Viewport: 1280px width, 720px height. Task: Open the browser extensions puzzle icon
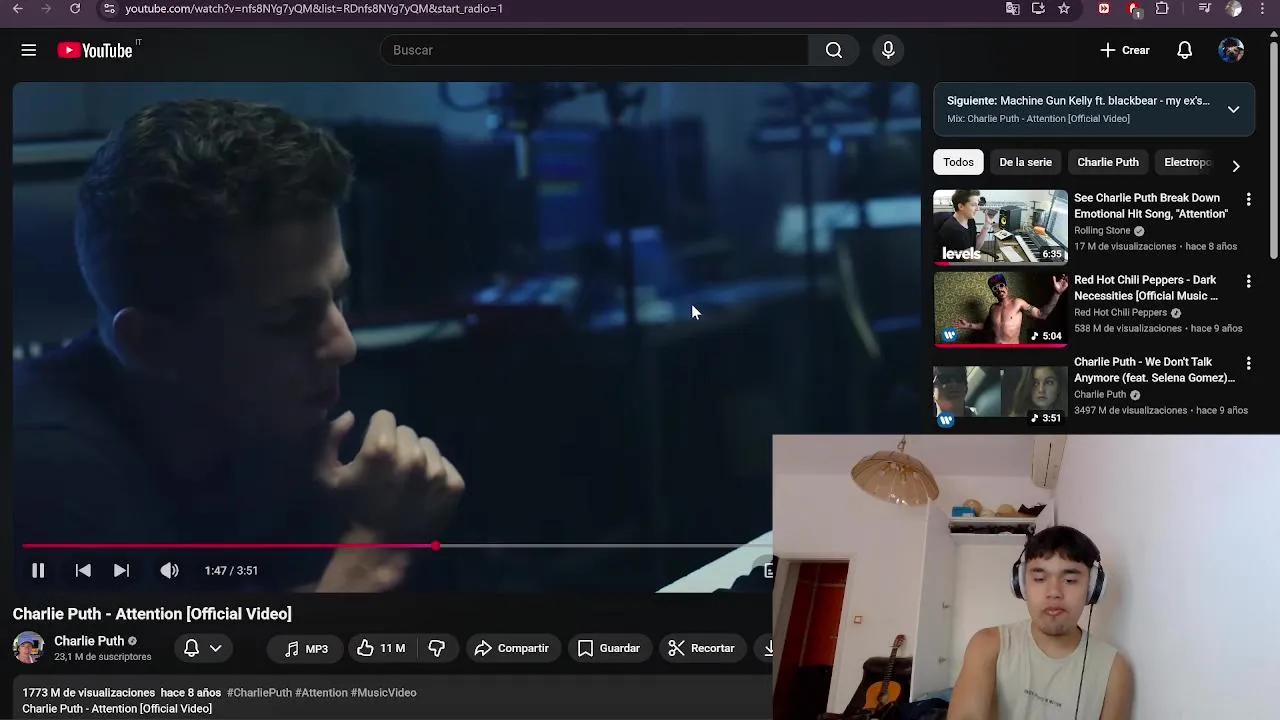(1162, 8)
